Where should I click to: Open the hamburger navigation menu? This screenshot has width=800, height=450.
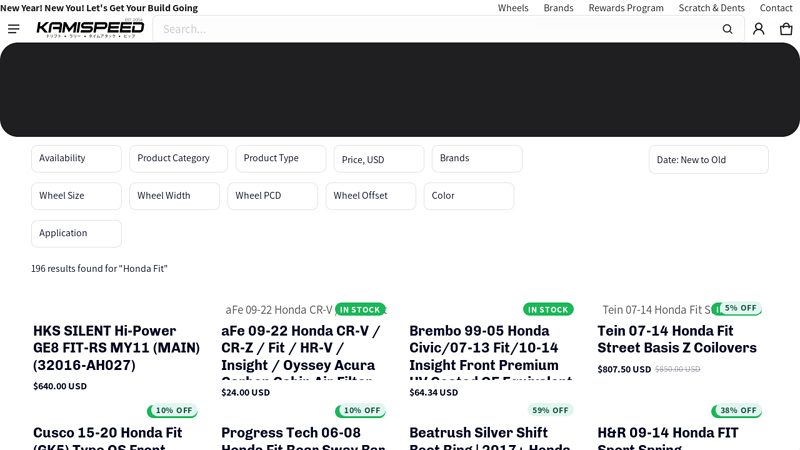click(x=14, y=29)
